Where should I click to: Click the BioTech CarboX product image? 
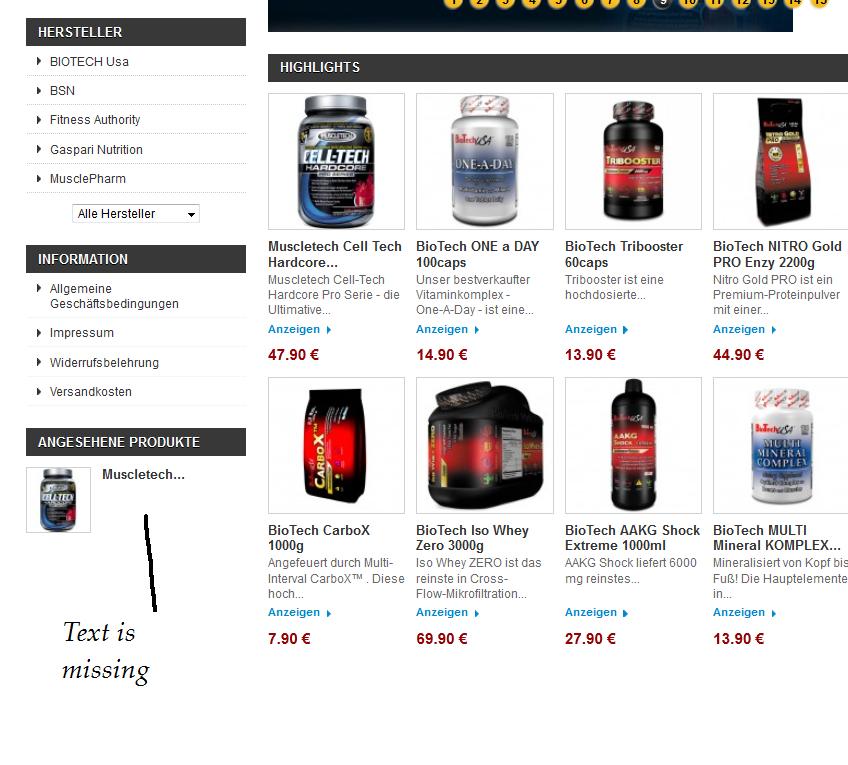pos(336,445)
